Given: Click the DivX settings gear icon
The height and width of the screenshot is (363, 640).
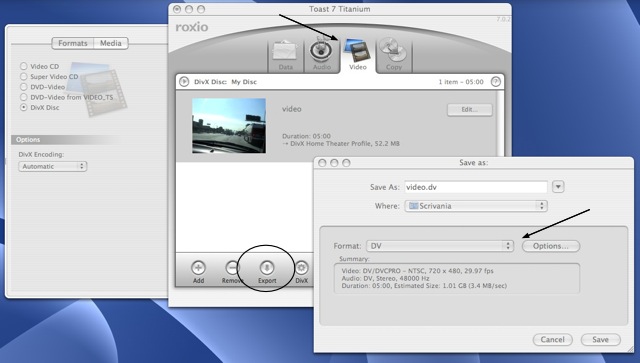Looking at the screenshot, I should point(301,268).
